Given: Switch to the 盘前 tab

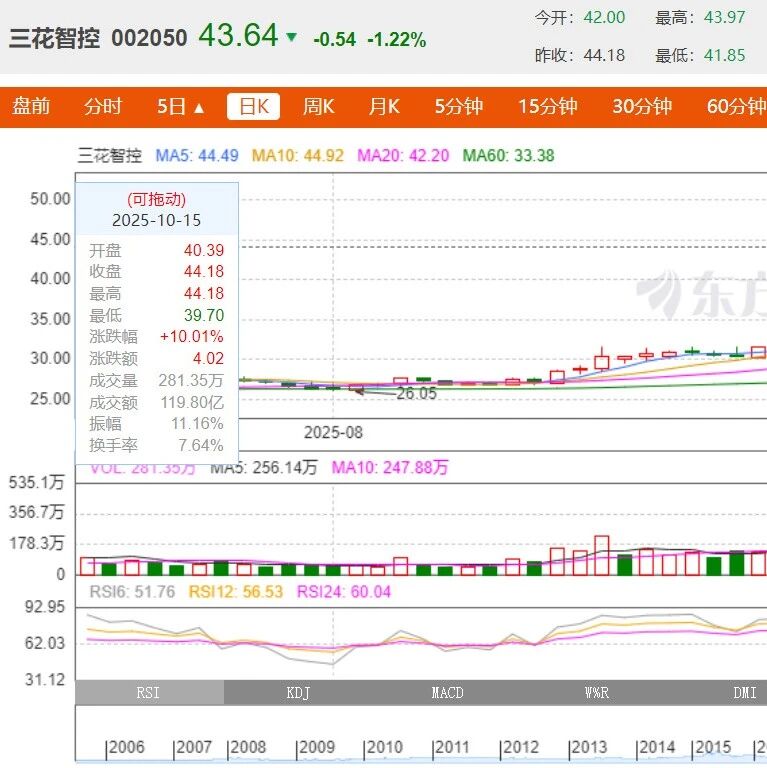Looking at the screenshot, I should point(31,106).
